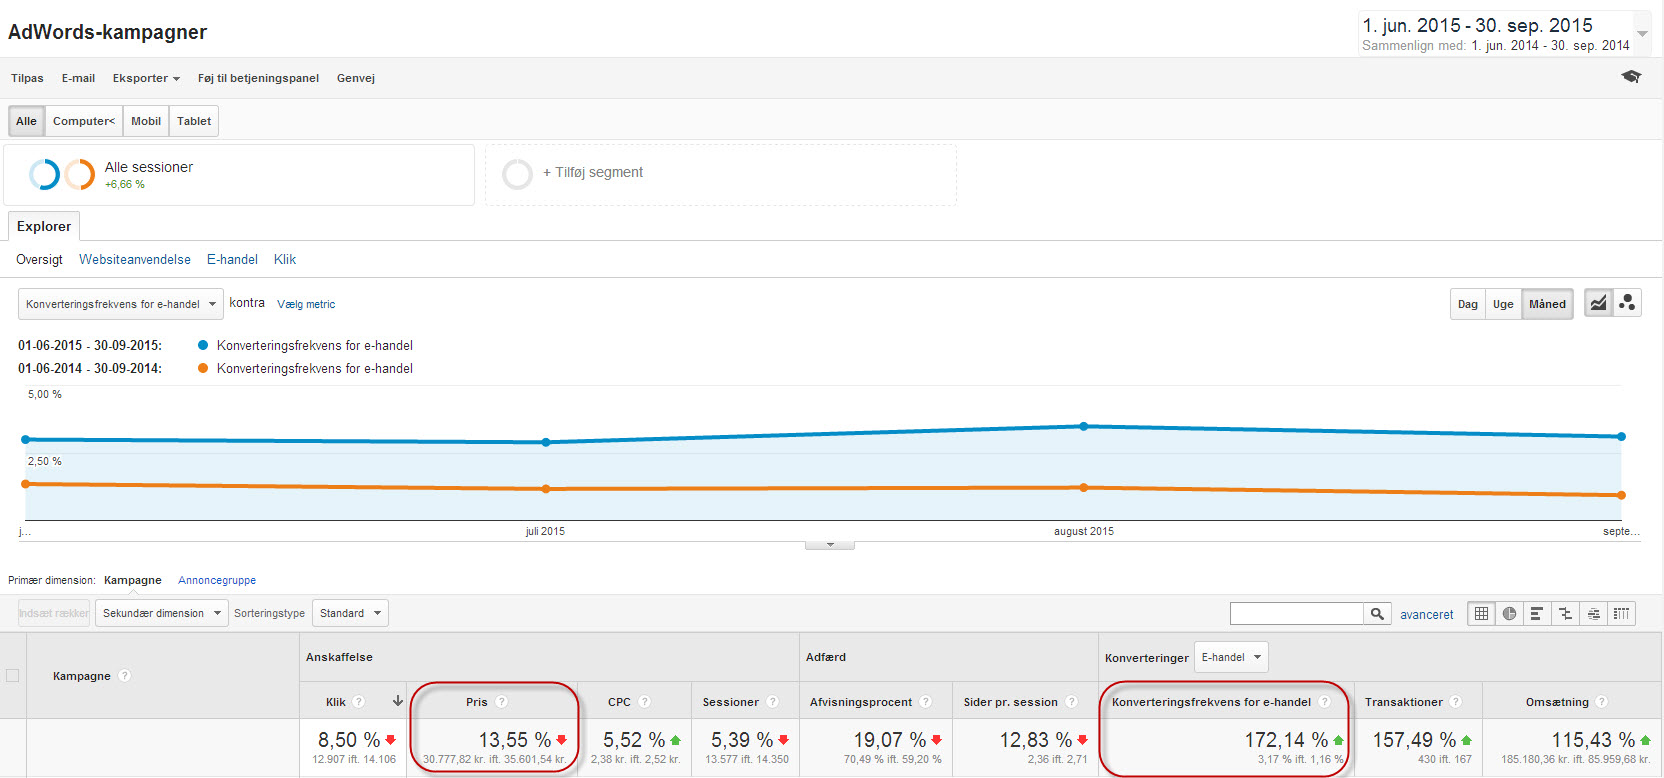Screen dimensions: 1664x778
Task: Show help for Transaktioner column
Action: pyautogui.click(x=1456, y=702)
